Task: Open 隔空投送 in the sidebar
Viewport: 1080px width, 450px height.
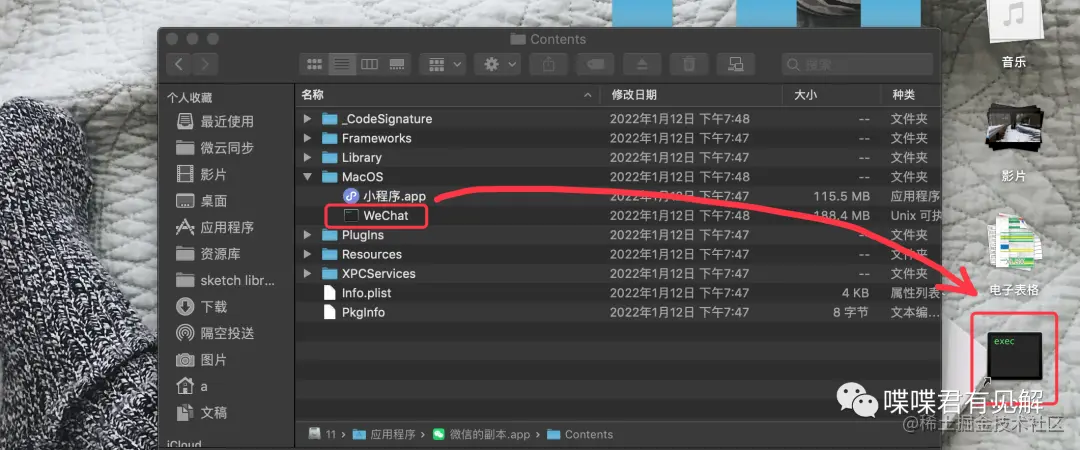Action: point(216,334)
